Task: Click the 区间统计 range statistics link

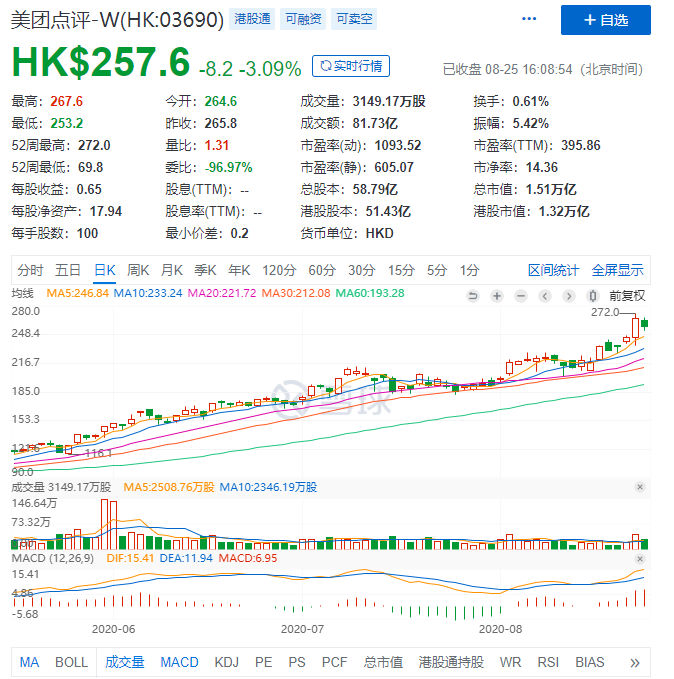Action: click(x=553, y=270)
